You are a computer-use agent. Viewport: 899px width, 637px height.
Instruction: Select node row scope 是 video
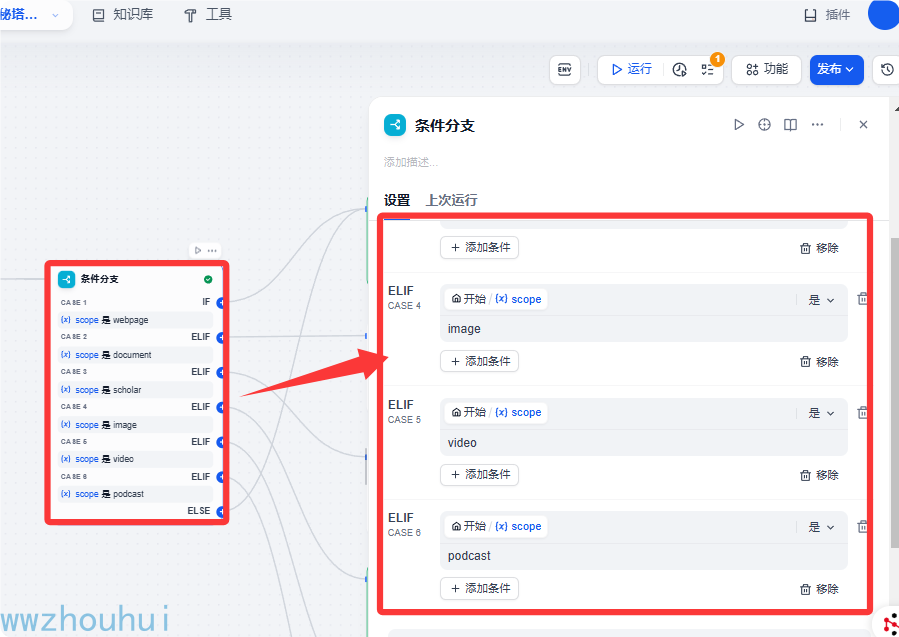click(135, 459)
